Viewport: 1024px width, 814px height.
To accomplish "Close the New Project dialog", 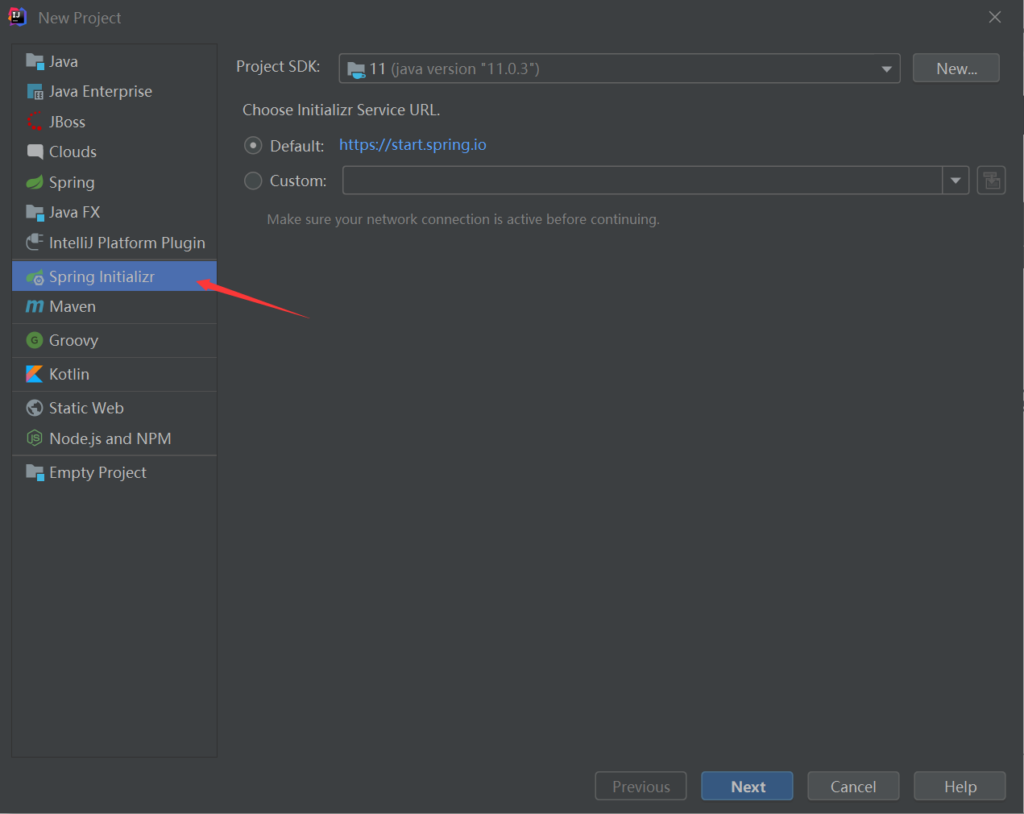I will [x=995, y=17].
